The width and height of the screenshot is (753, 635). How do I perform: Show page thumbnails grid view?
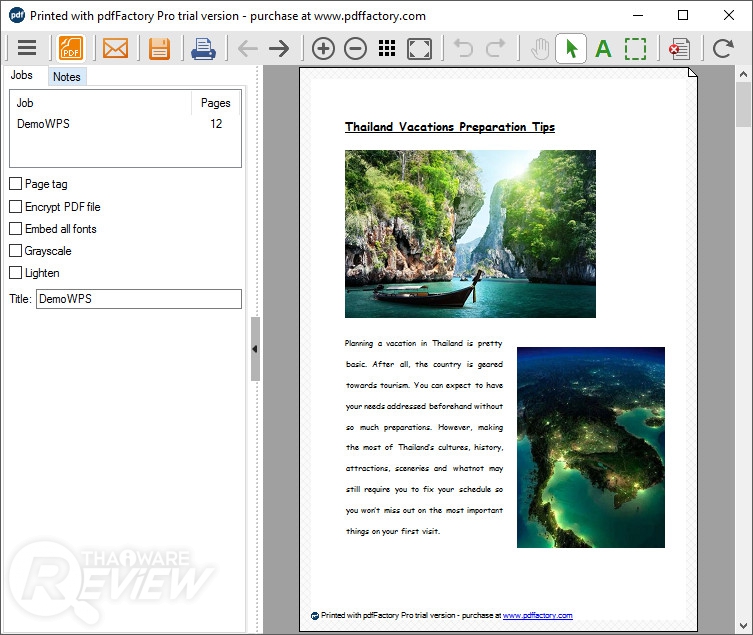point(388,48)
